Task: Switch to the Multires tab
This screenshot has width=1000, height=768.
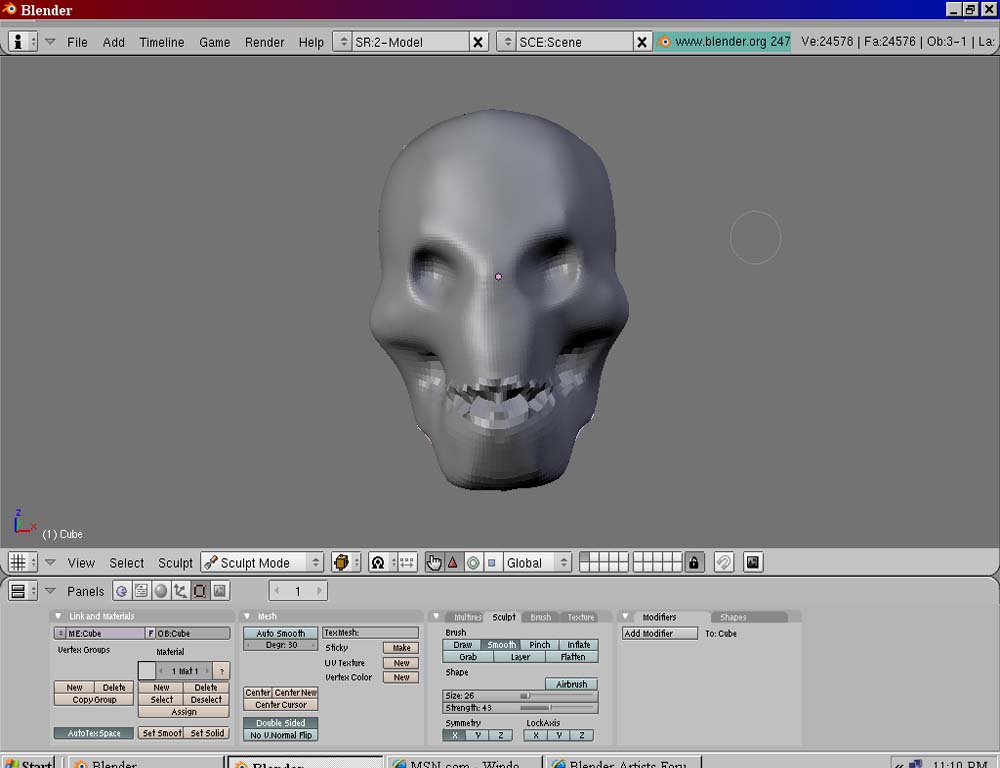Action: click(x=467, y=617)
